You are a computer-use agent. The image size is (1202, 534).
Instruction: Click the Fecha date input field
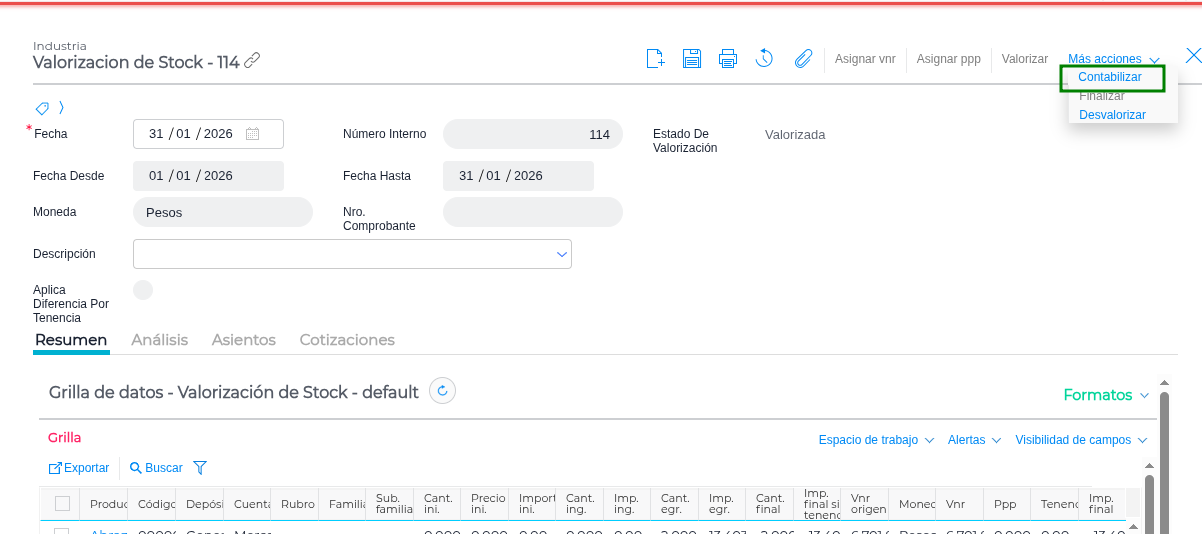[x=195, y=134]
